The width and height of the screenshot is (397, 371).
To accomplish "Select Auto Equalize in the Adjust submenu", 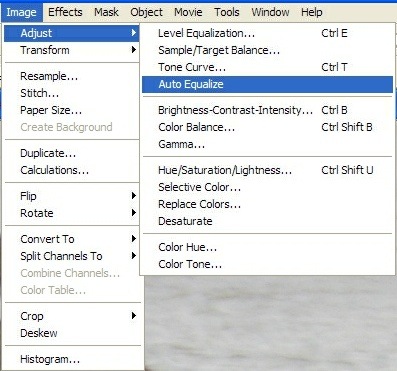I will pyautogui.click(x=267, y=84).
